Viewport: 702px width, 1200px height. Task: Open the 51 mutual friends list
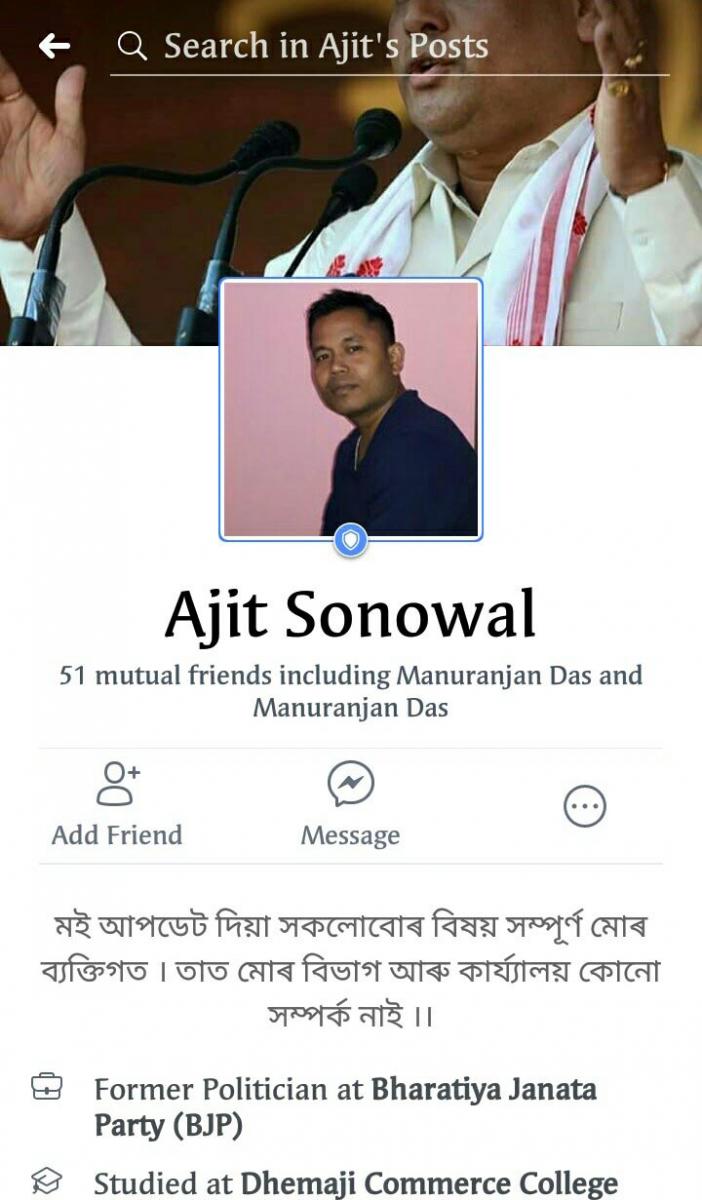[x=351, y=691]
